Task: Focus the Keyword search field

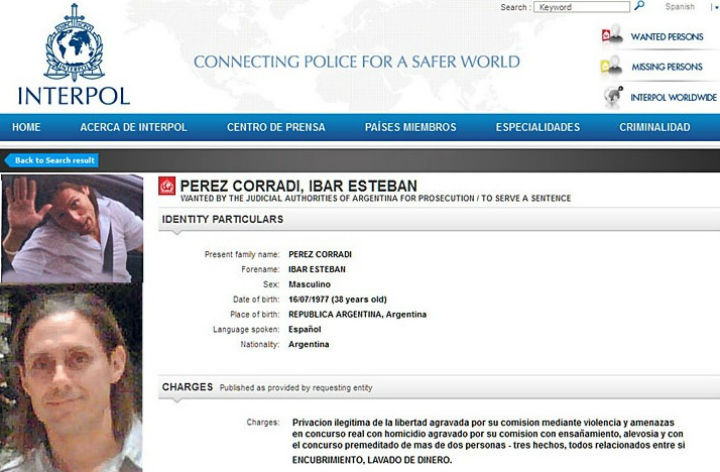Action: 582,7
